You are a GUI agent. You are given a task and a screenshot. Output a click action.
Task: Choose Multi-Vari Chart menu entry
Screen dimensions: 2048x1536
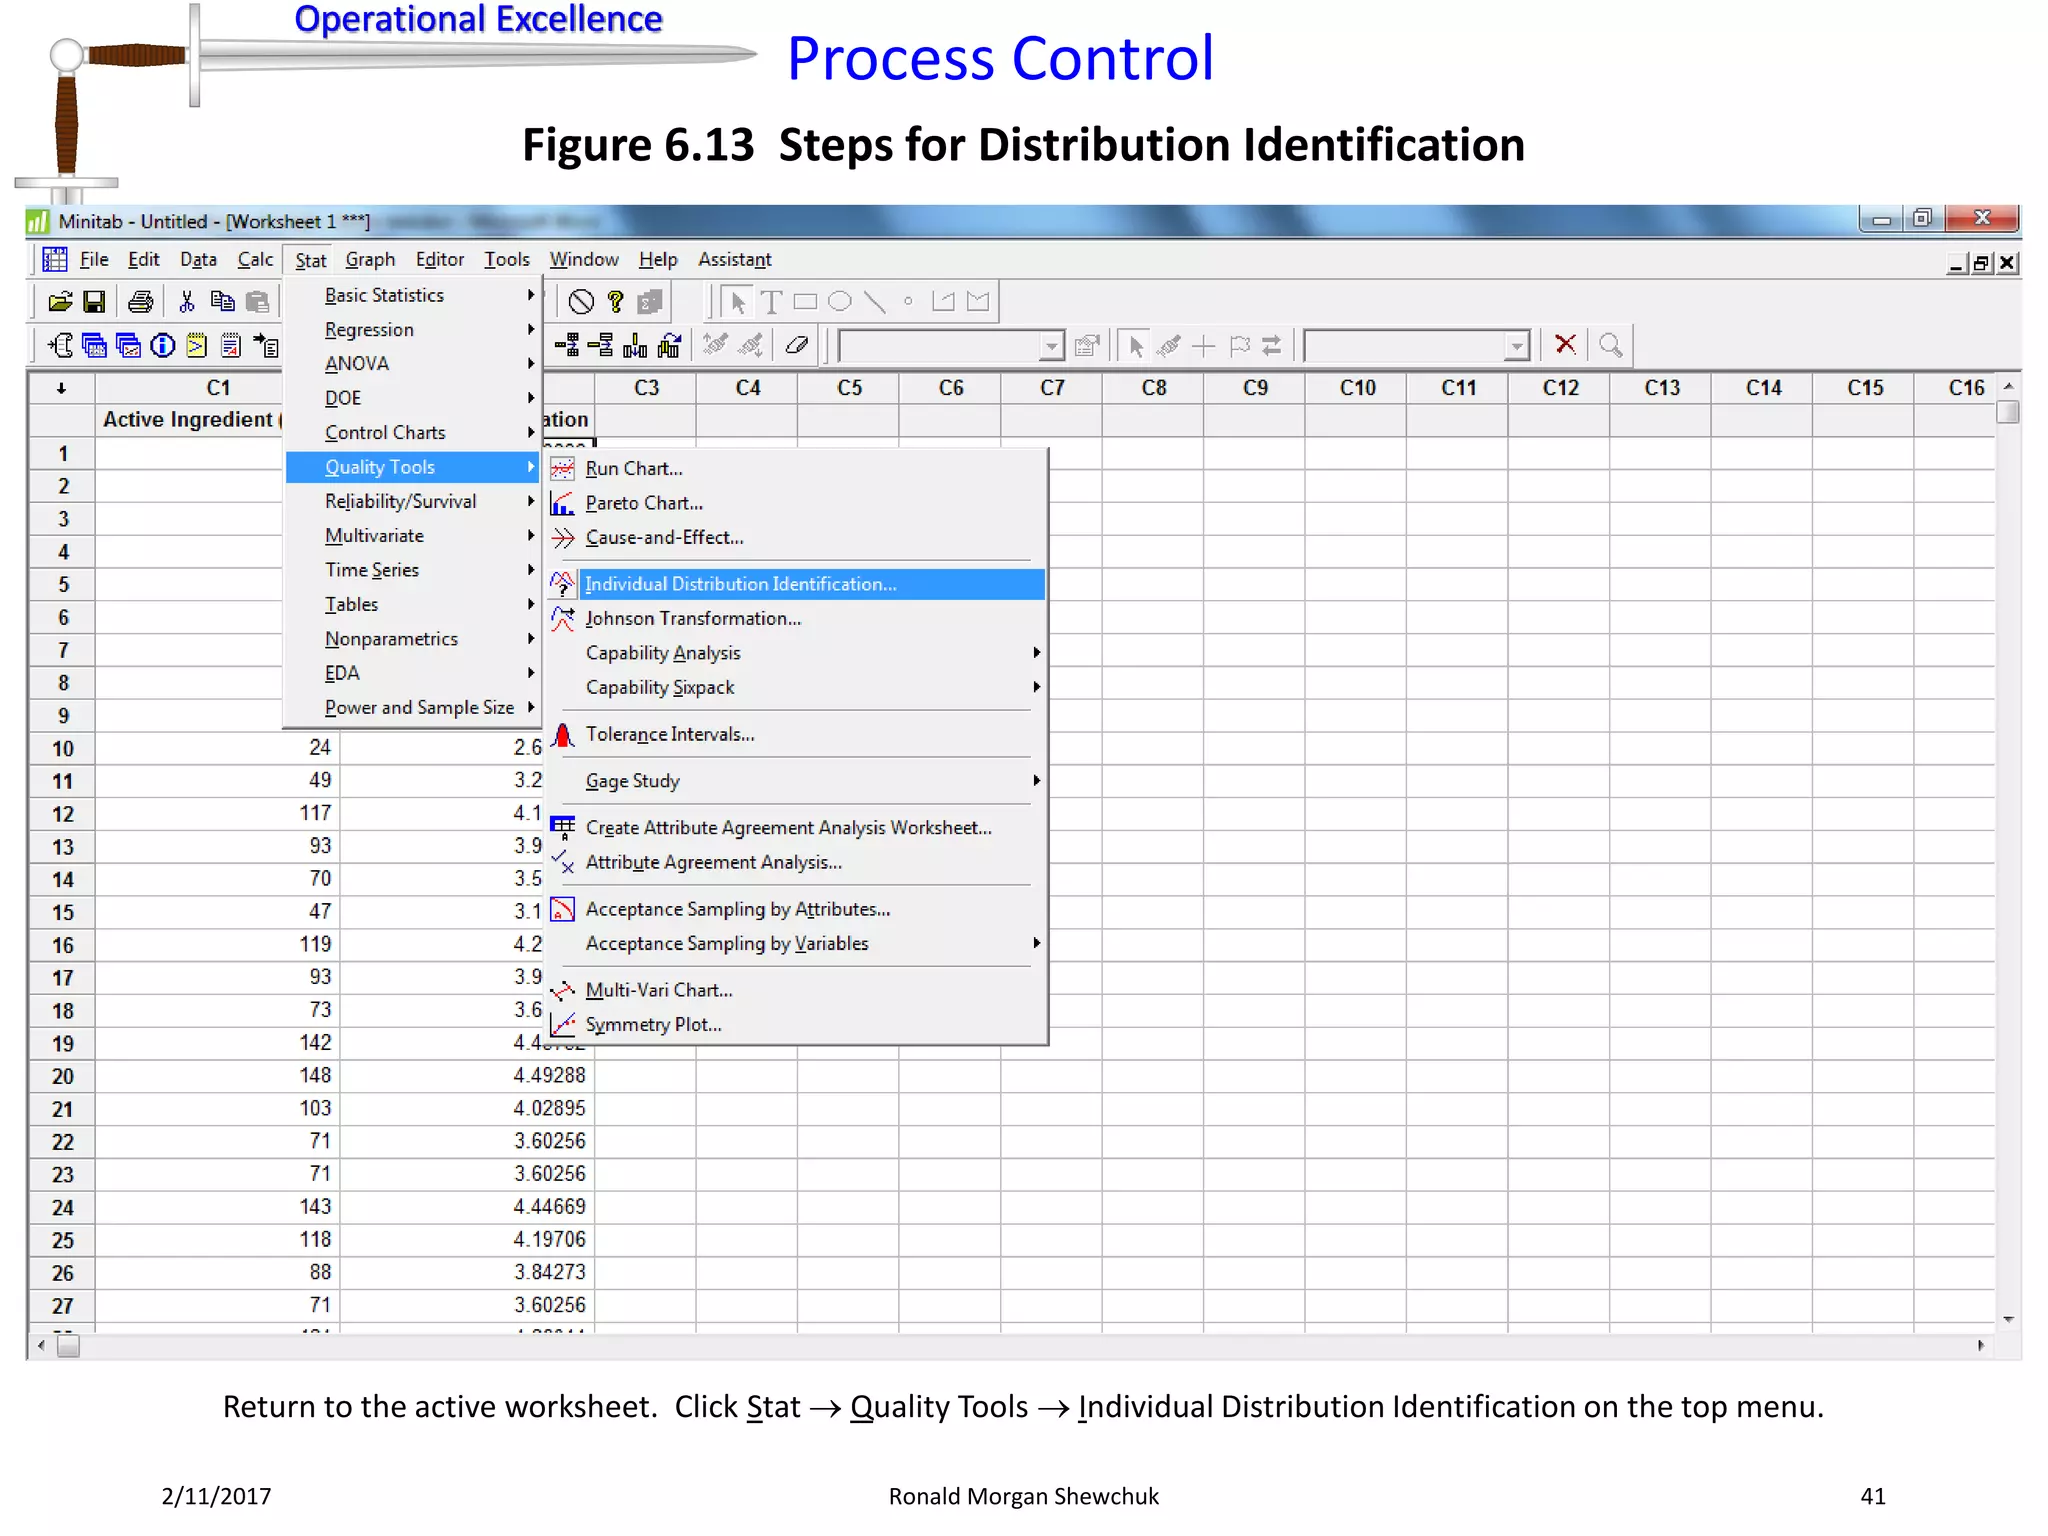click(796, 991)
